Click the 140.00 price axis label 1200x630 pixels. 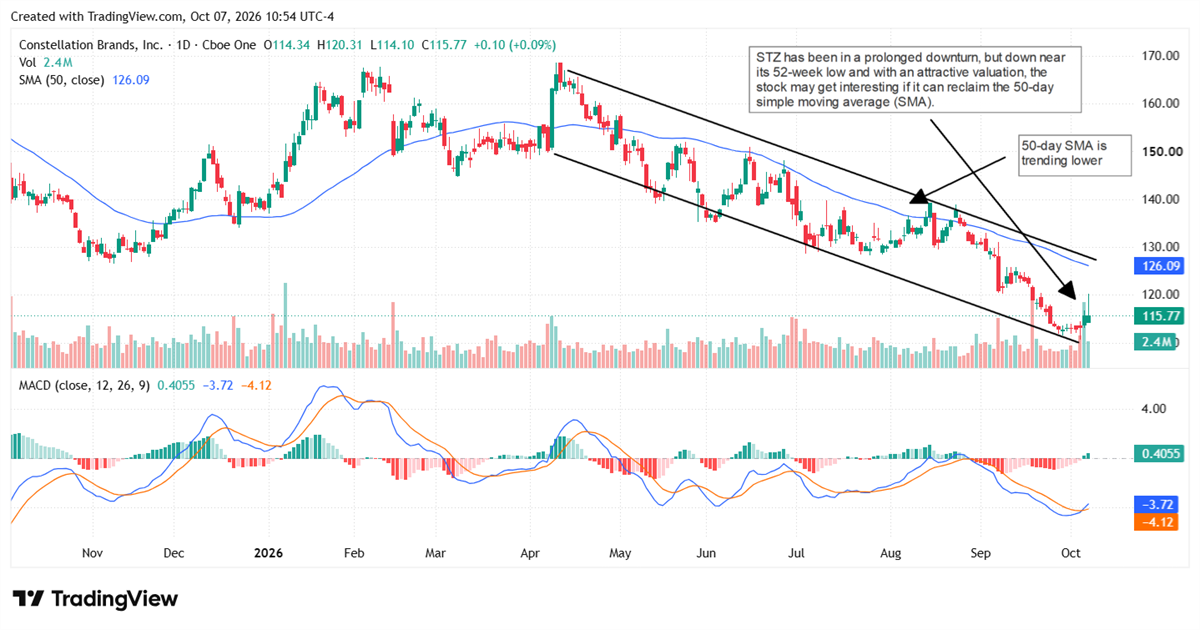pyautogui.click(x=1160, y=199)
